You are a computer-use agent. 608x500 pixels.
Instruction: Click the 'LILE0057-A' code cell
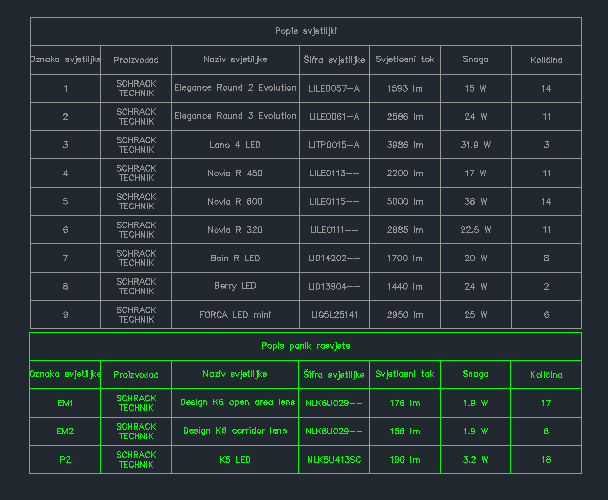pyautogui.click(x=334, y=88)
